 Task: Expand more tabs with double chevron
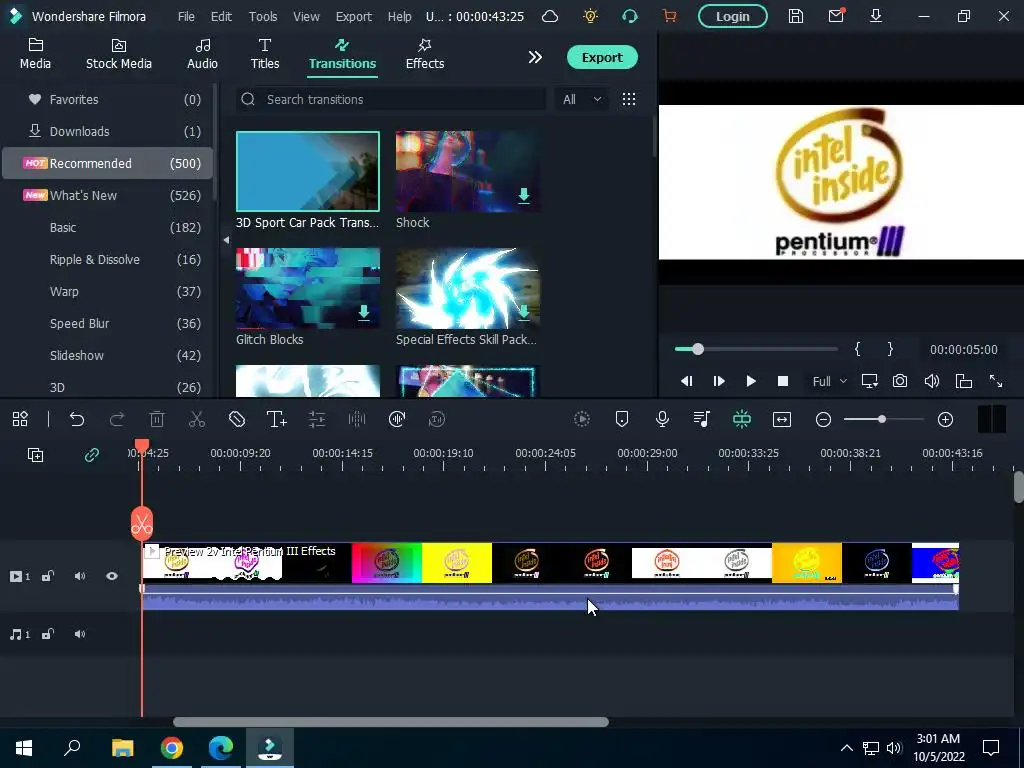coord(535,57)
